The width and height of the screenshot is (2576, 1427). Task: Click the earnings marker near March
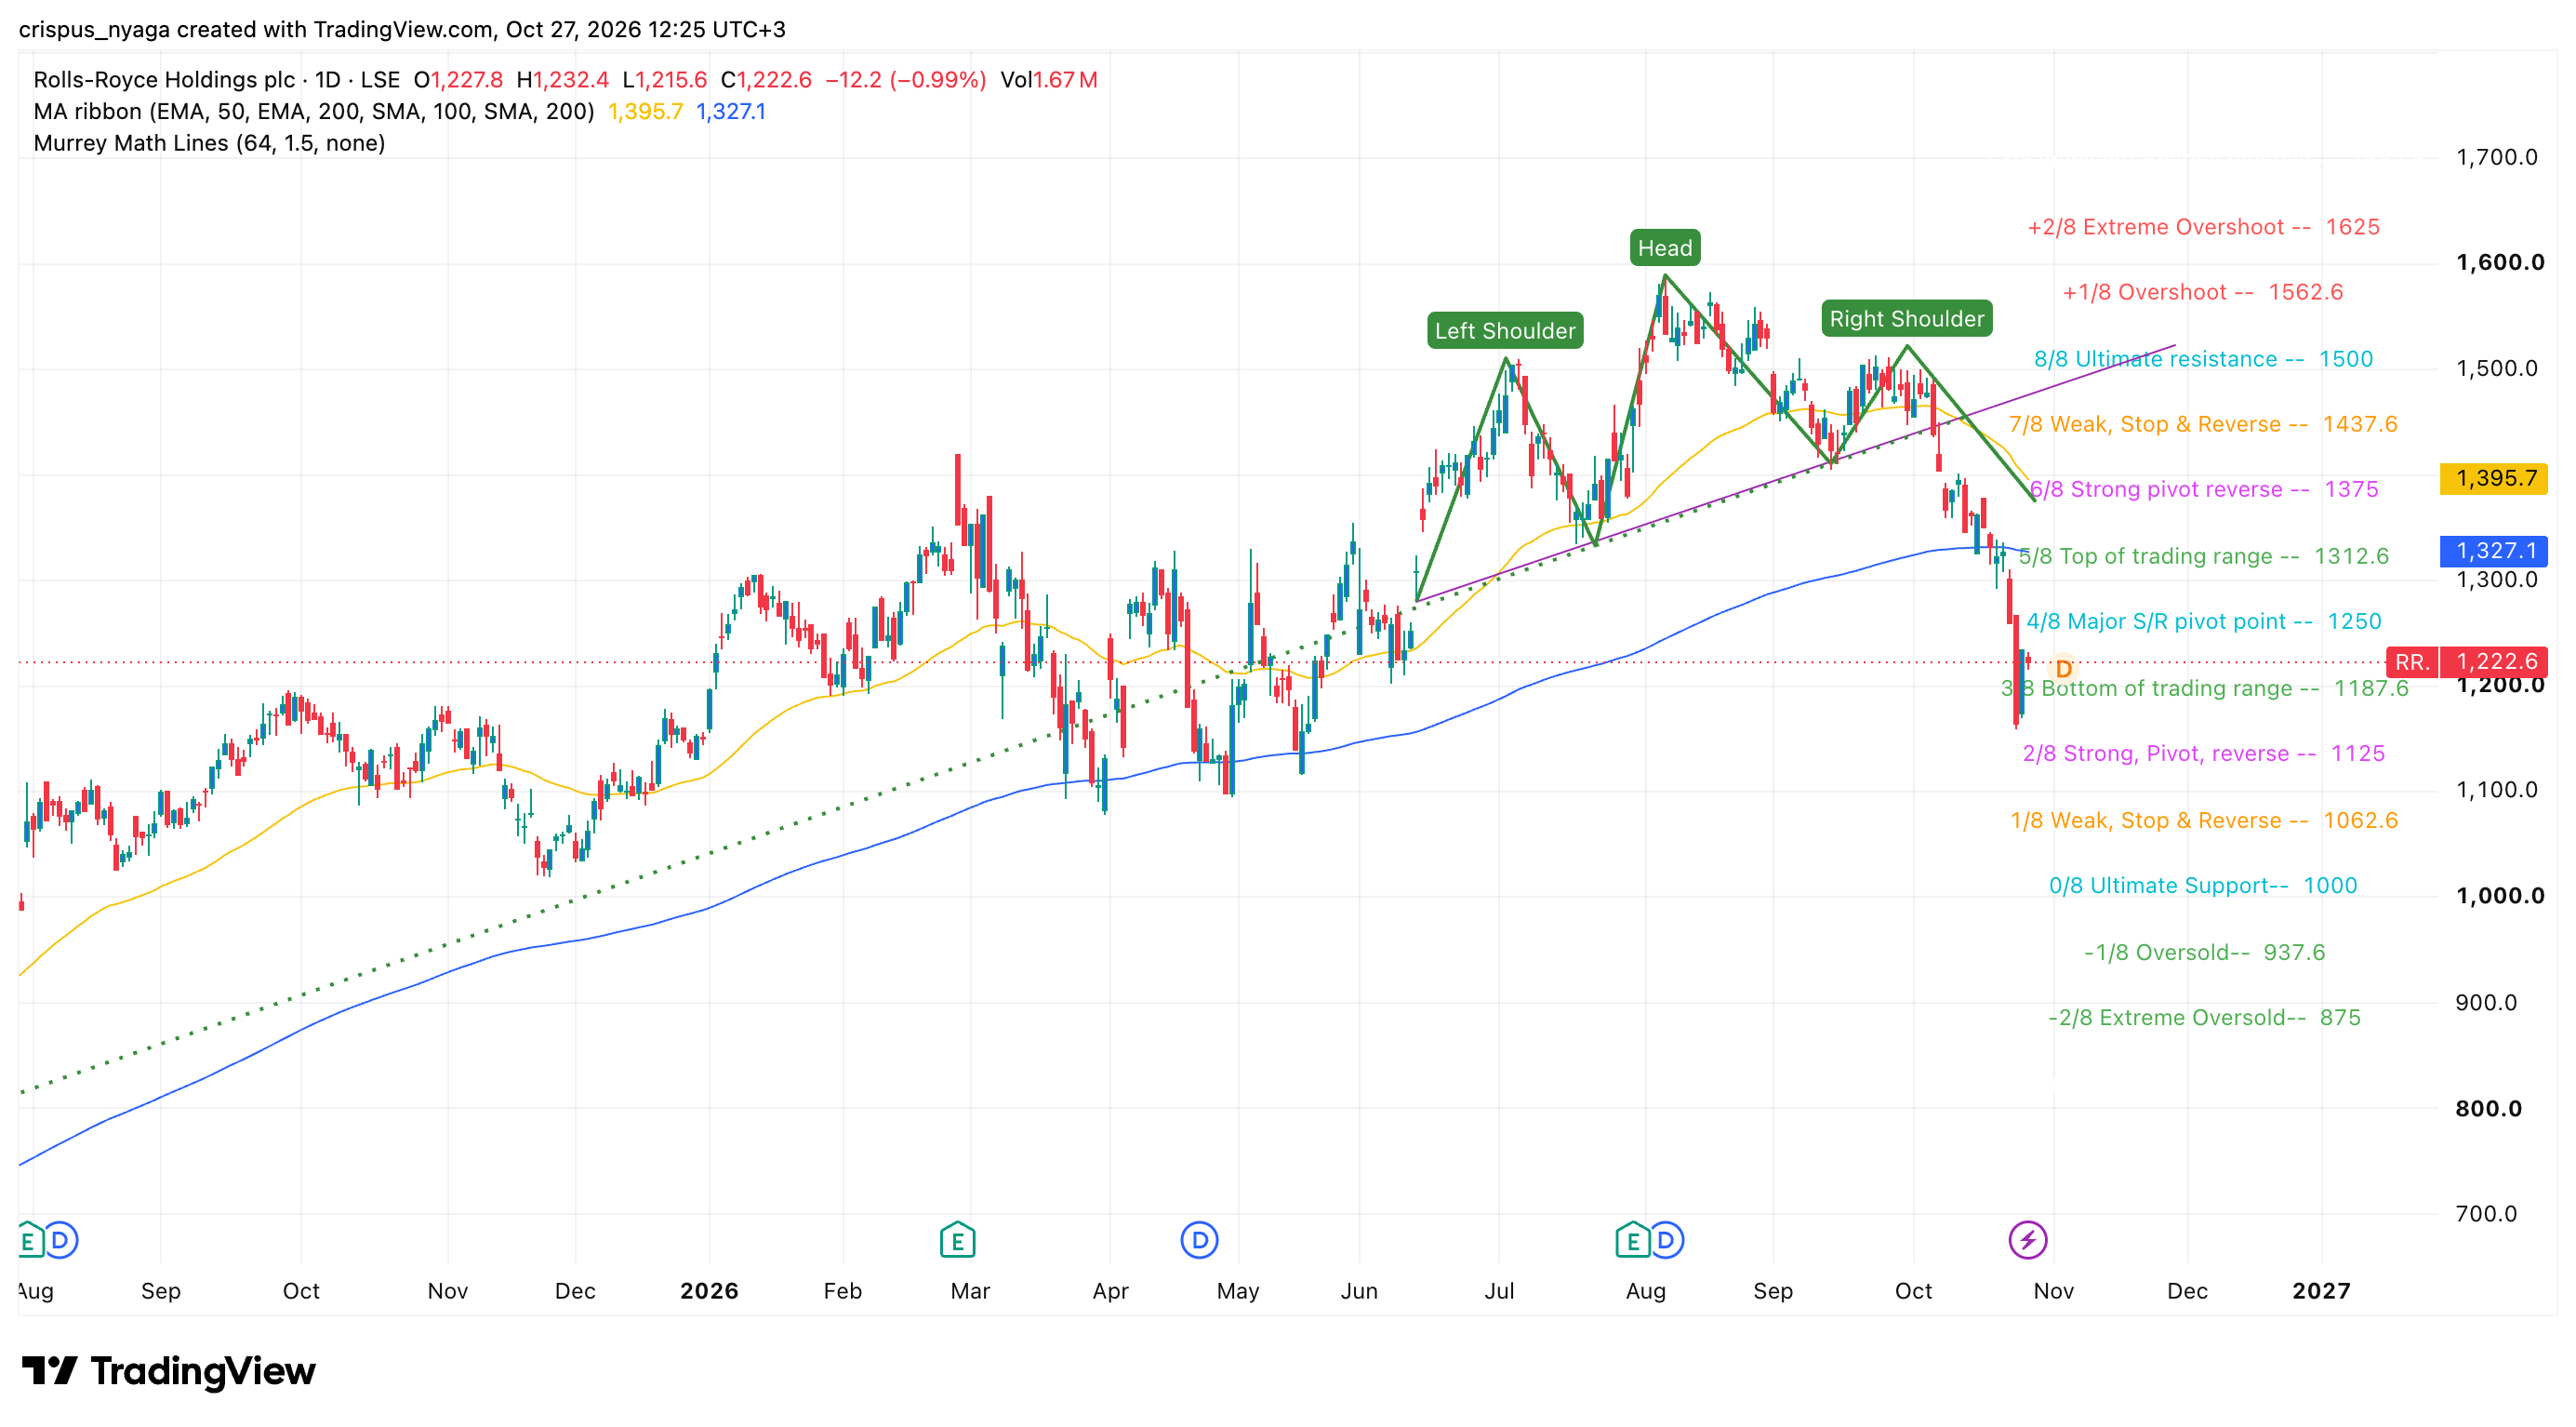tap(957, 1241)
